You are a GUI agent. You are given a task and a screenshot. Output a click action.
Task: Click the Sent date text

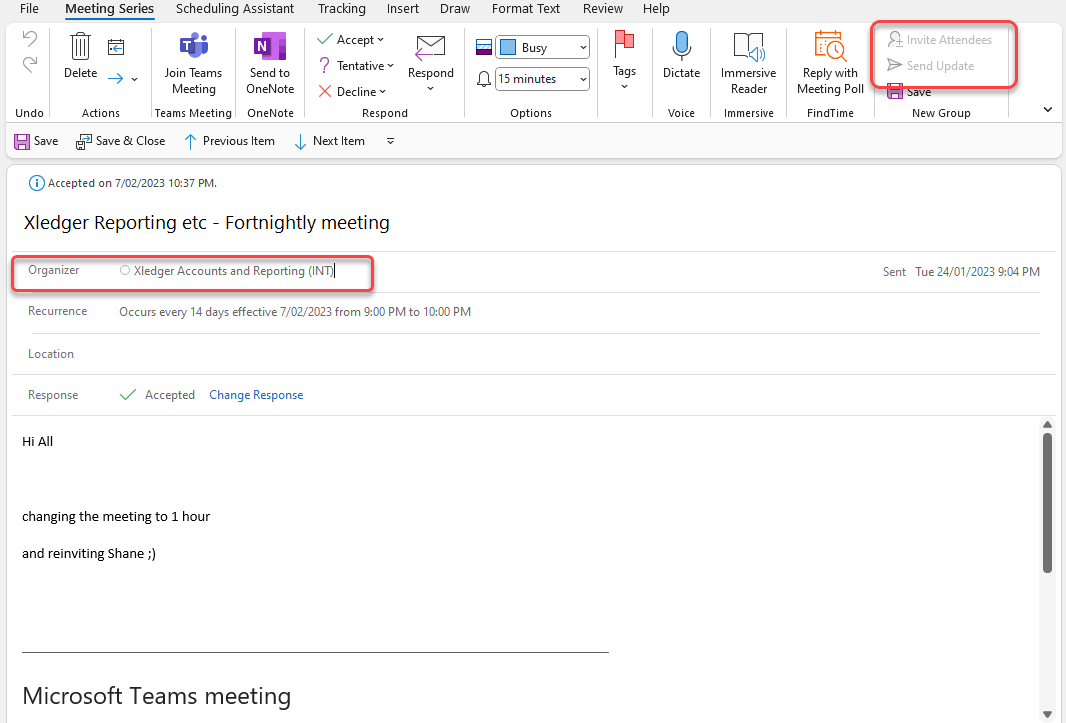pos(977,271)
